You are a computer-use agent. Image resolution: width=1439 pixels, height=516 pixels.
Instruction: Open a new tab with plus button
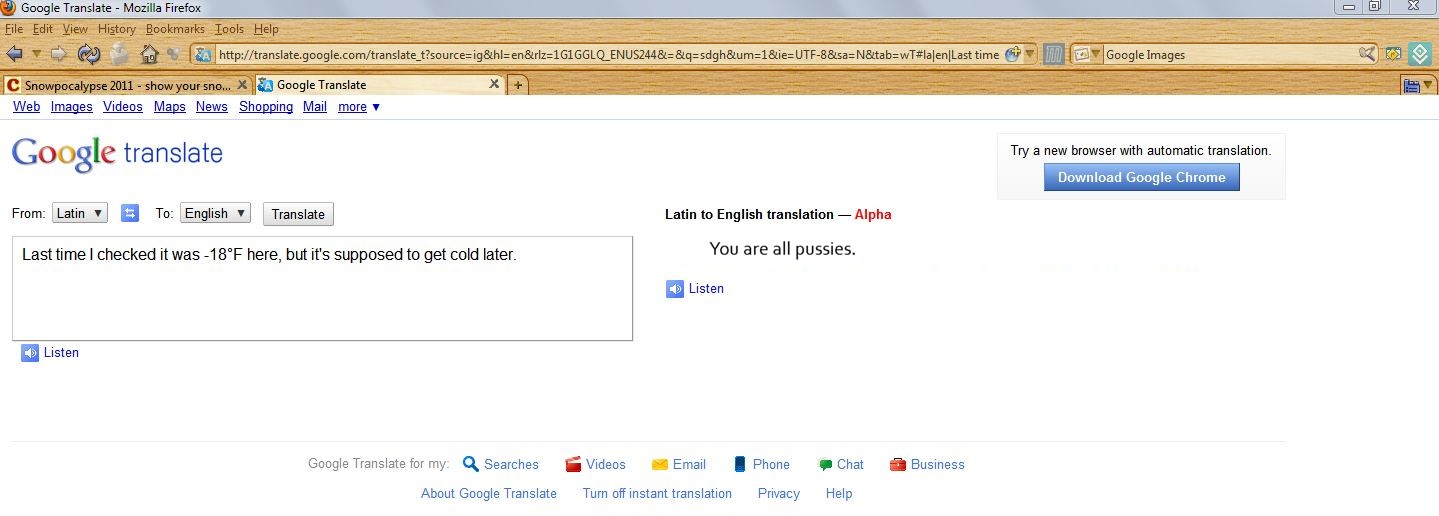(x=518, y=86)
